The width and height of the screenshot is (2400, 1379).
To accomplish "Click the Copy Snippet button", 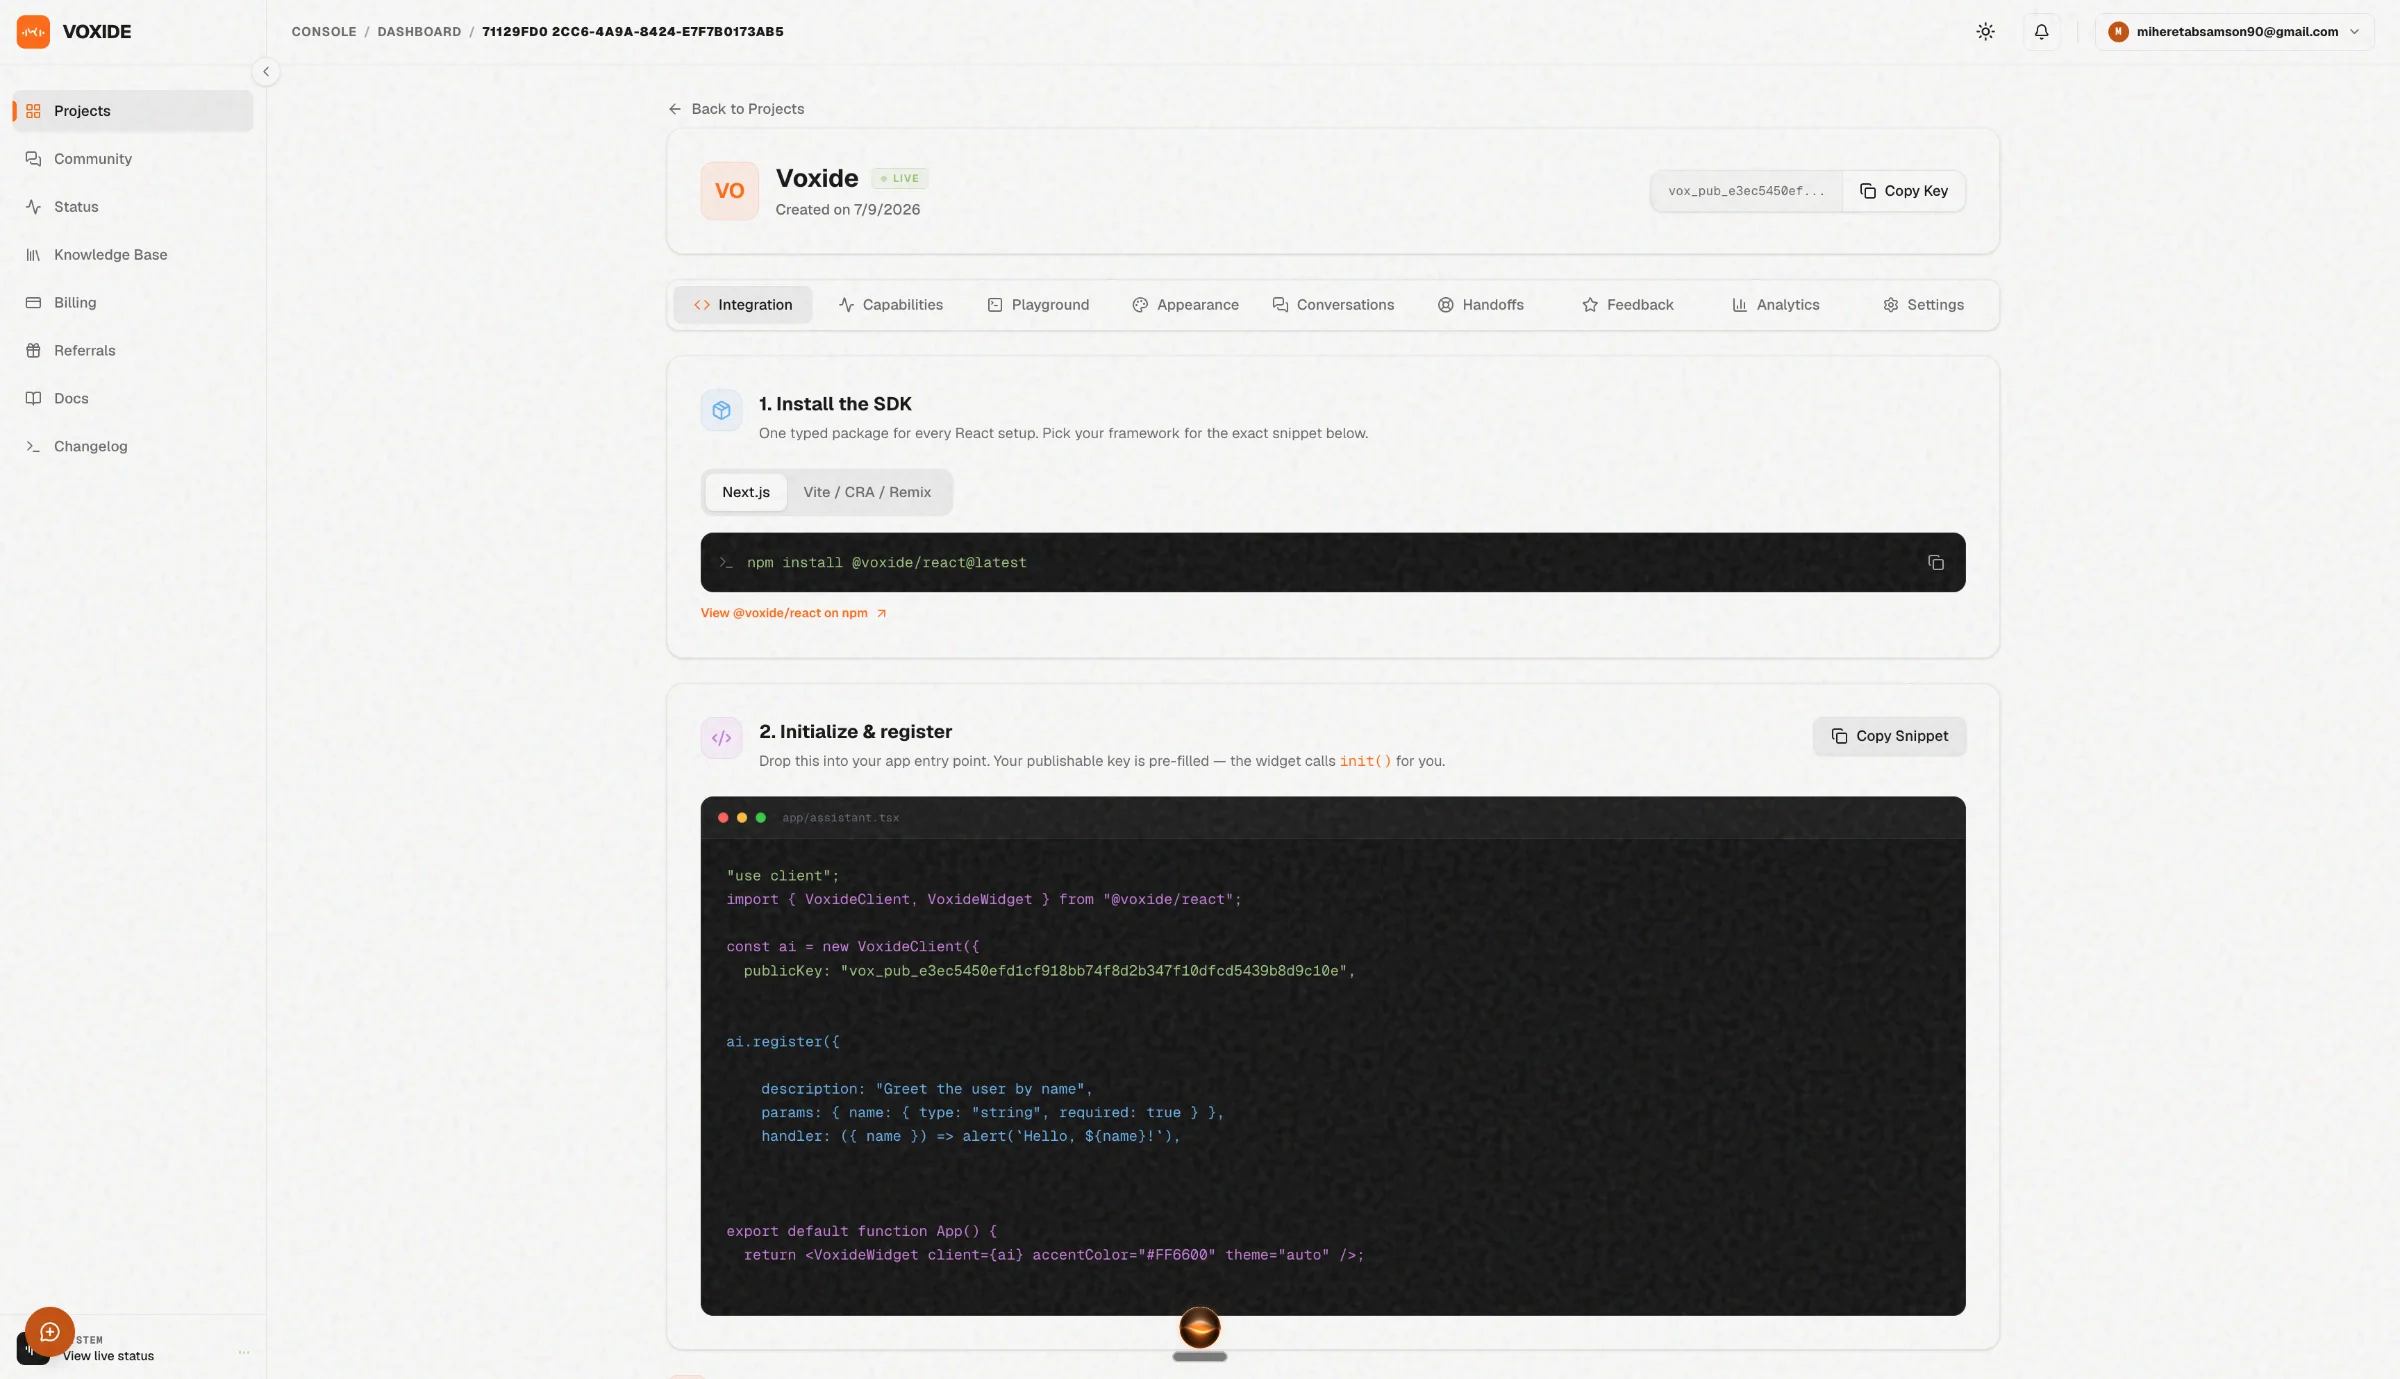I will (x=1889, y=736).
